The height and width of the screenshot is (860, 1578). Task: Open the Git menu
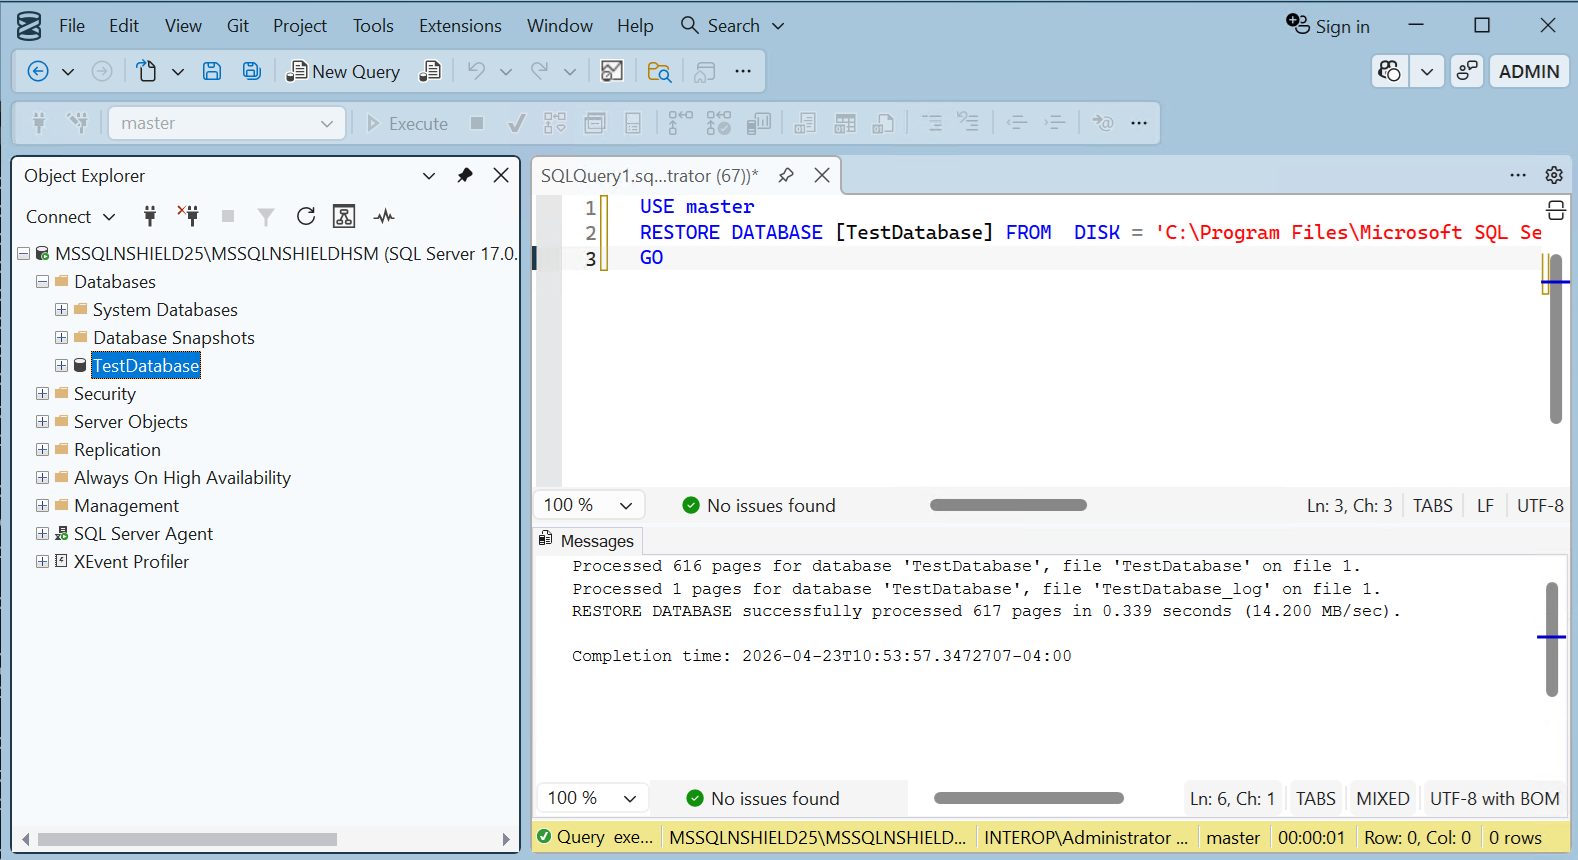(x=238, y=25)
